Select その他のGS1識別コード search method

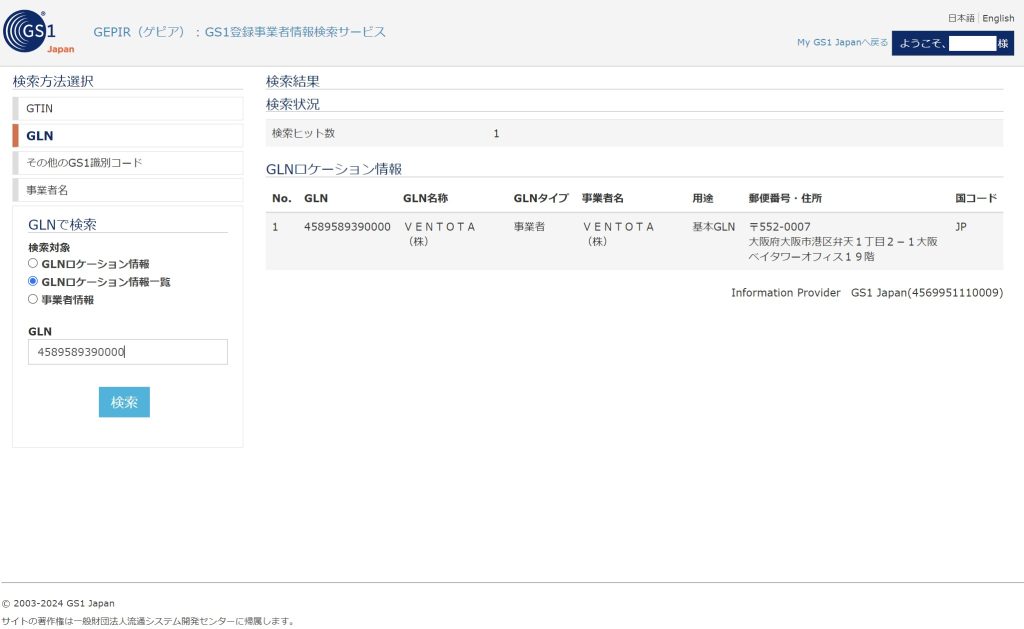[128, 163]
